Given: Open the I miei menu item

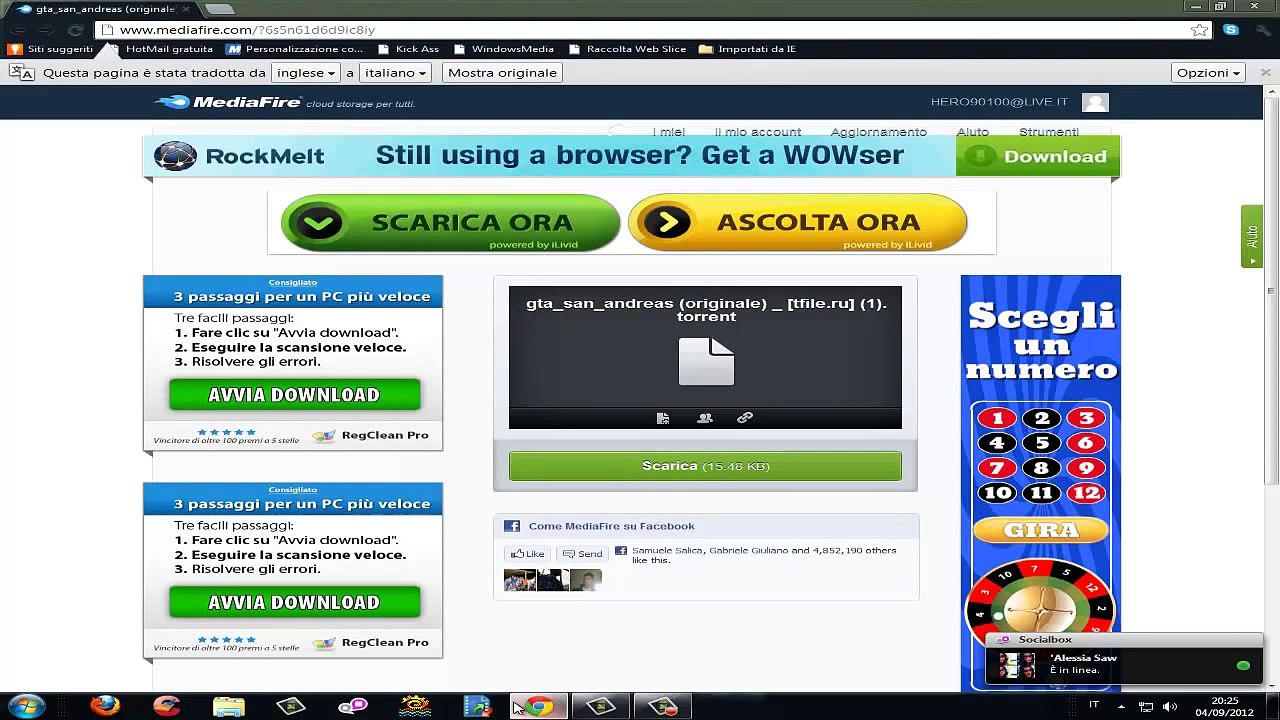Looking at the screenshot, I should tap(669, 132).
